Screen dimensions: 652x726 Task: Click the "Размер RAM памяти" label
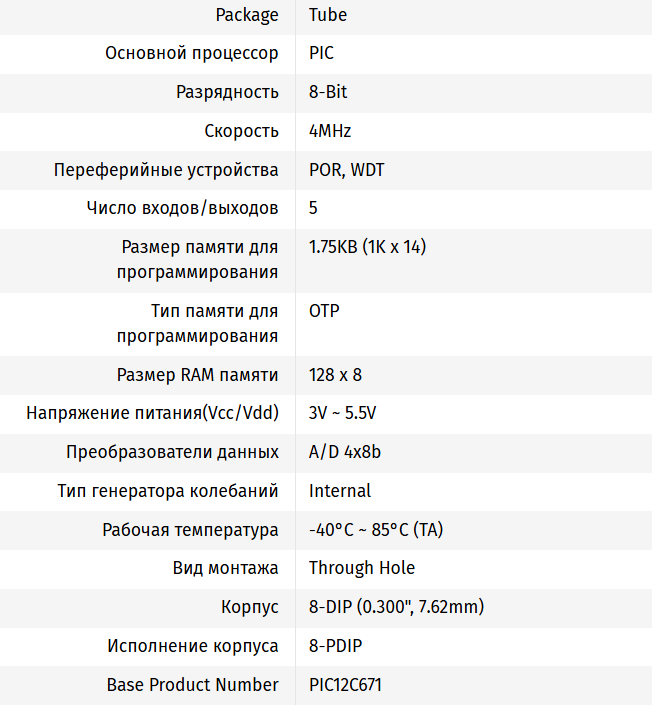click(198, 375)
